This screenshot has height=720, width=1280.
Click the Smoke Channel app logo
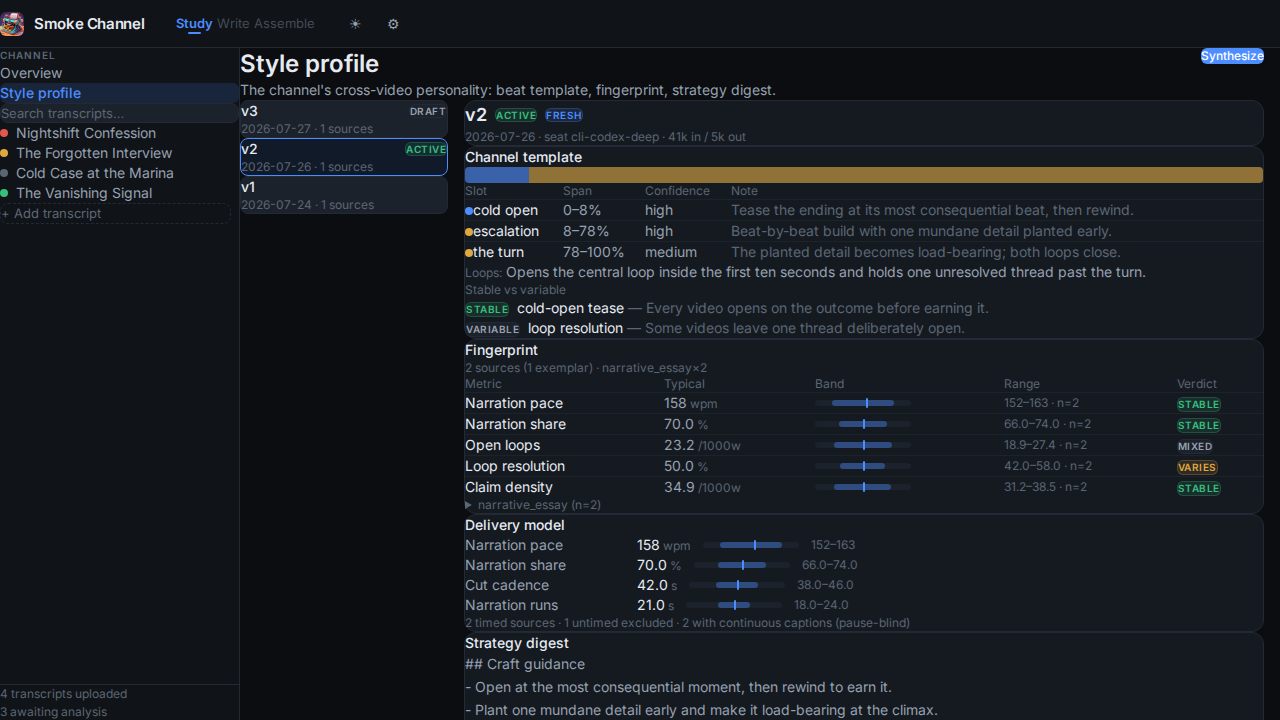pyautogui.click(x=12, y=23)
